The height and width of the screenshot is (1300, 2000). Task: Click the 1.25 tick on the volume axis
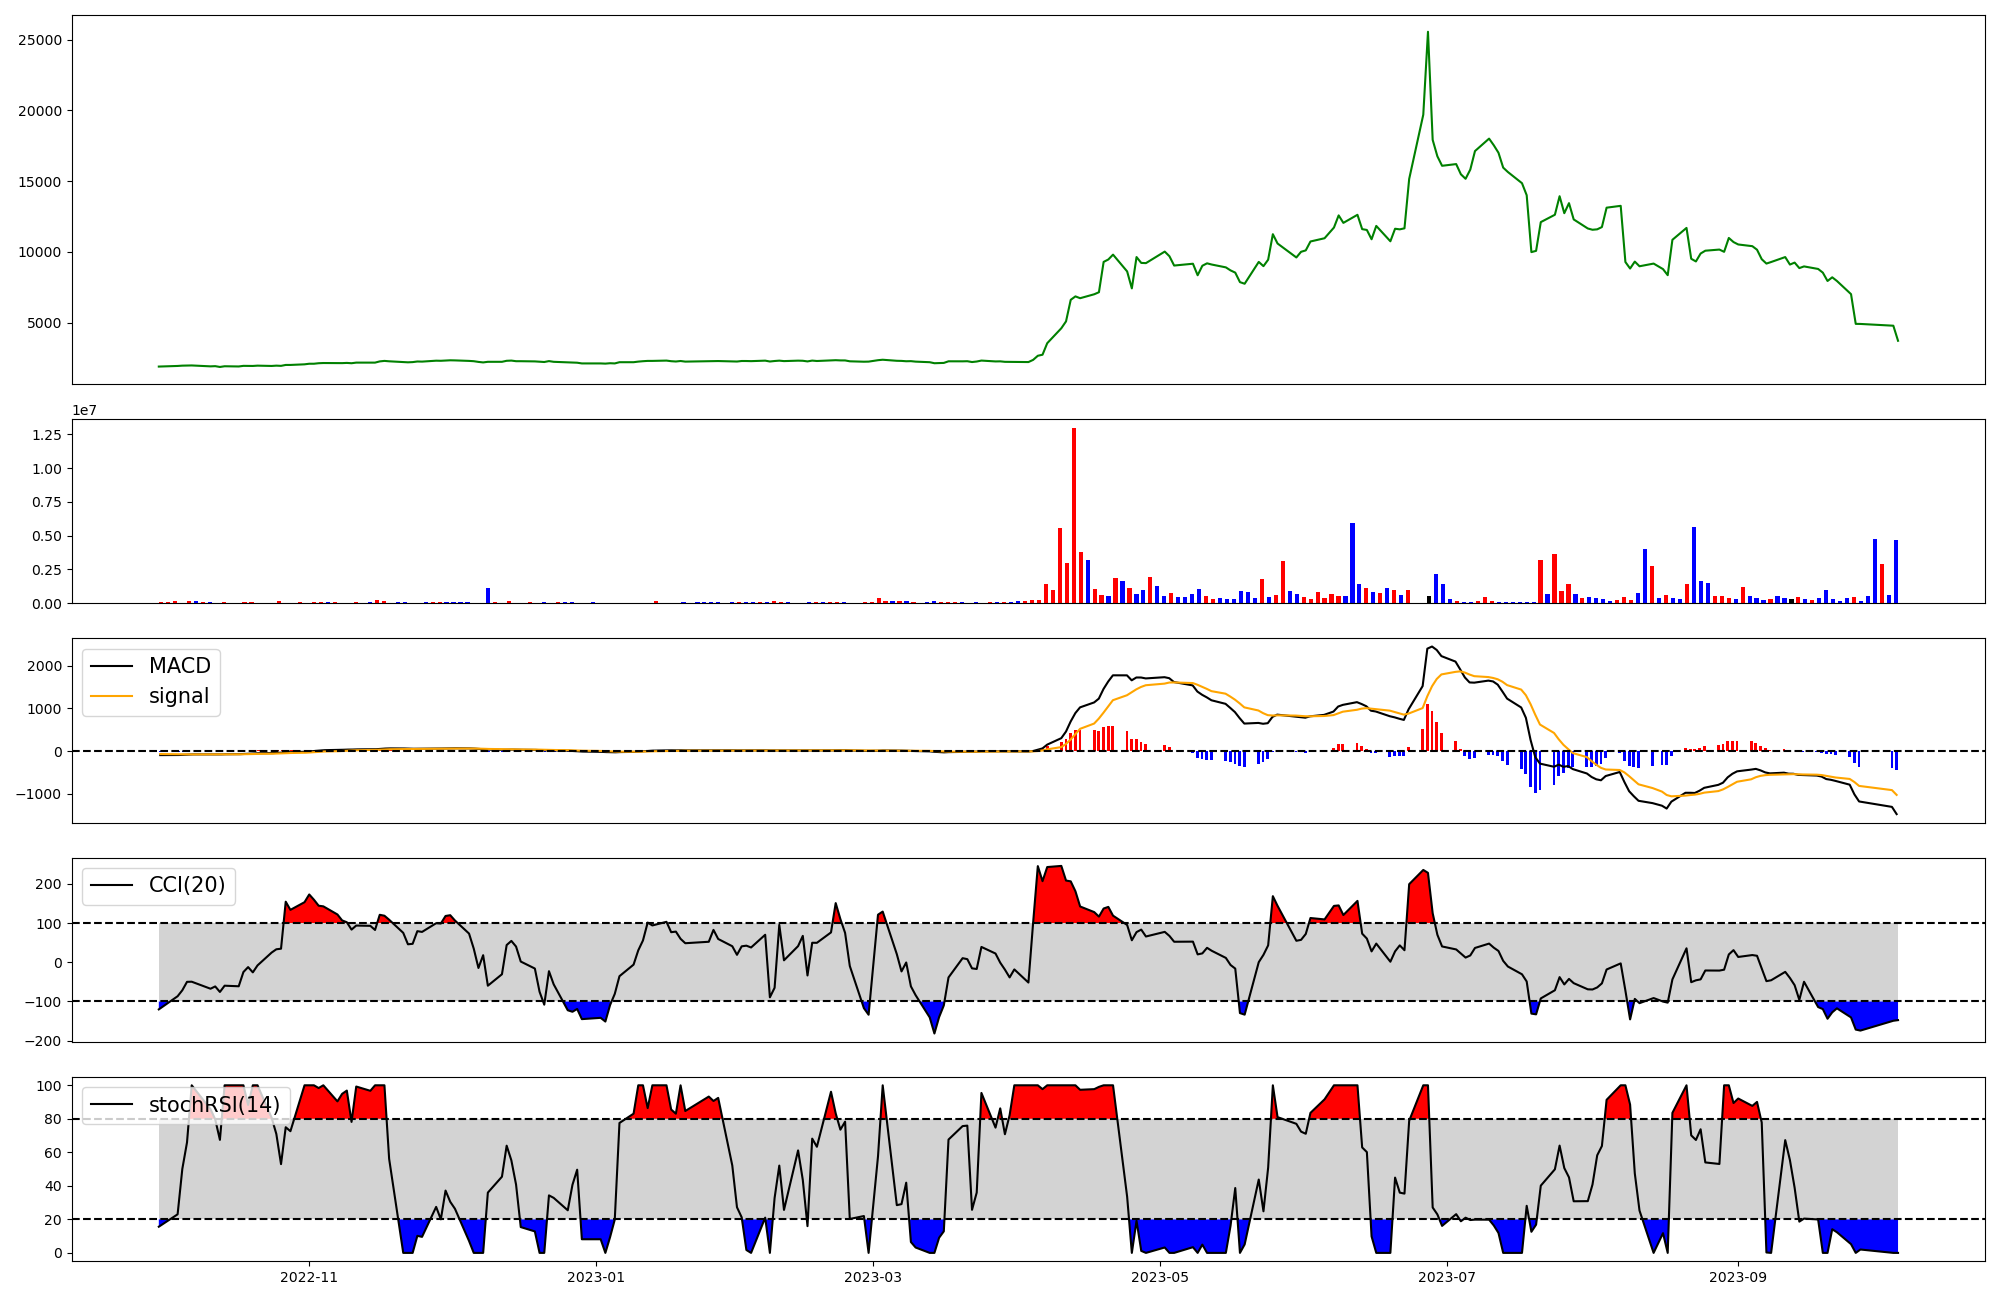click(x=47, y=435)
